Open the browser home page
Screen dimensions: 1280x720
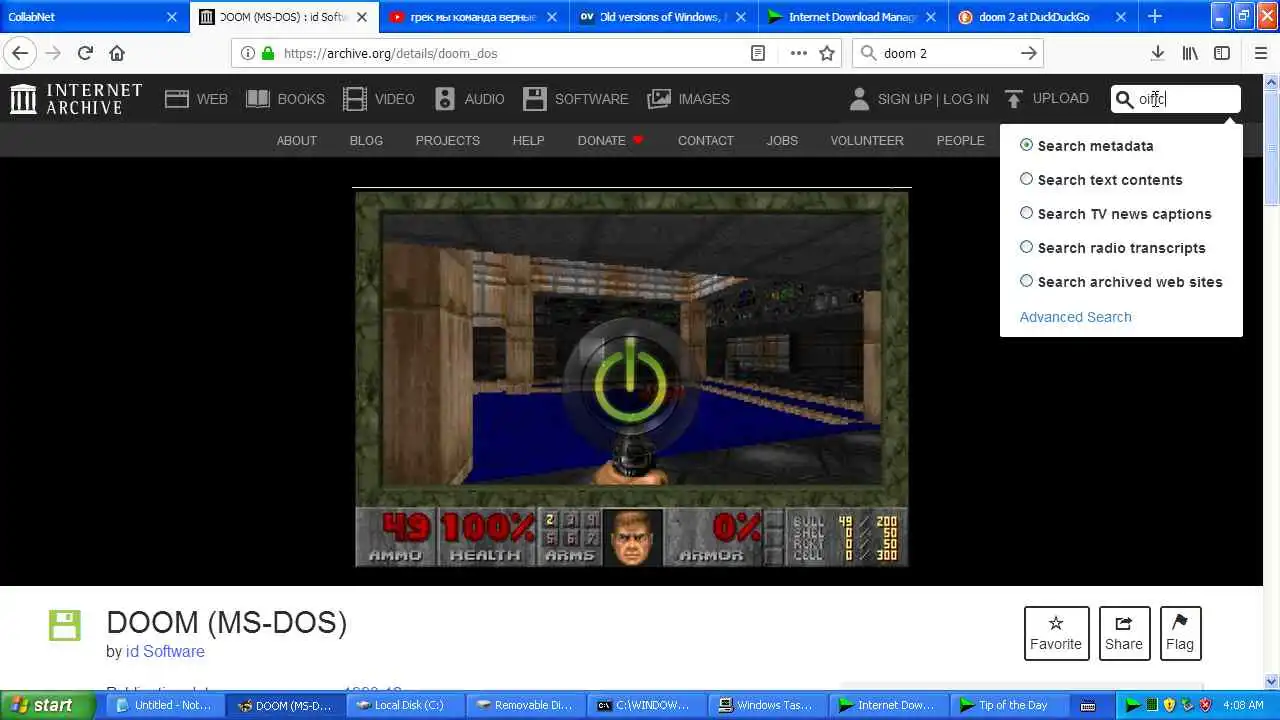(x=117, y=53)
